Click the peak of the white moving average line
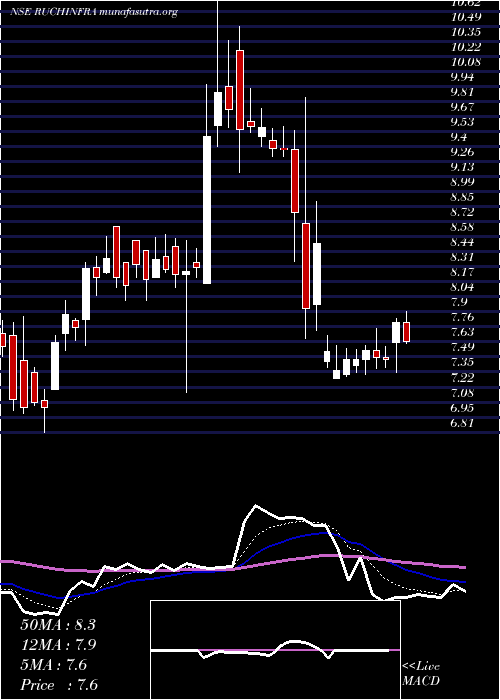The height and width of the screenshot is (700, 500). click(x=256, y=506)
